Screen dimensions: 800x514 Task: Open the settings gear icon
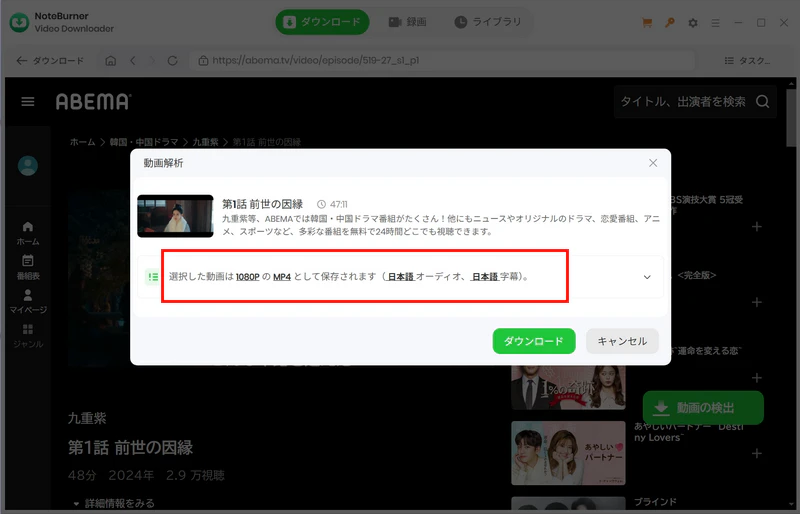(x=693, y=23)
